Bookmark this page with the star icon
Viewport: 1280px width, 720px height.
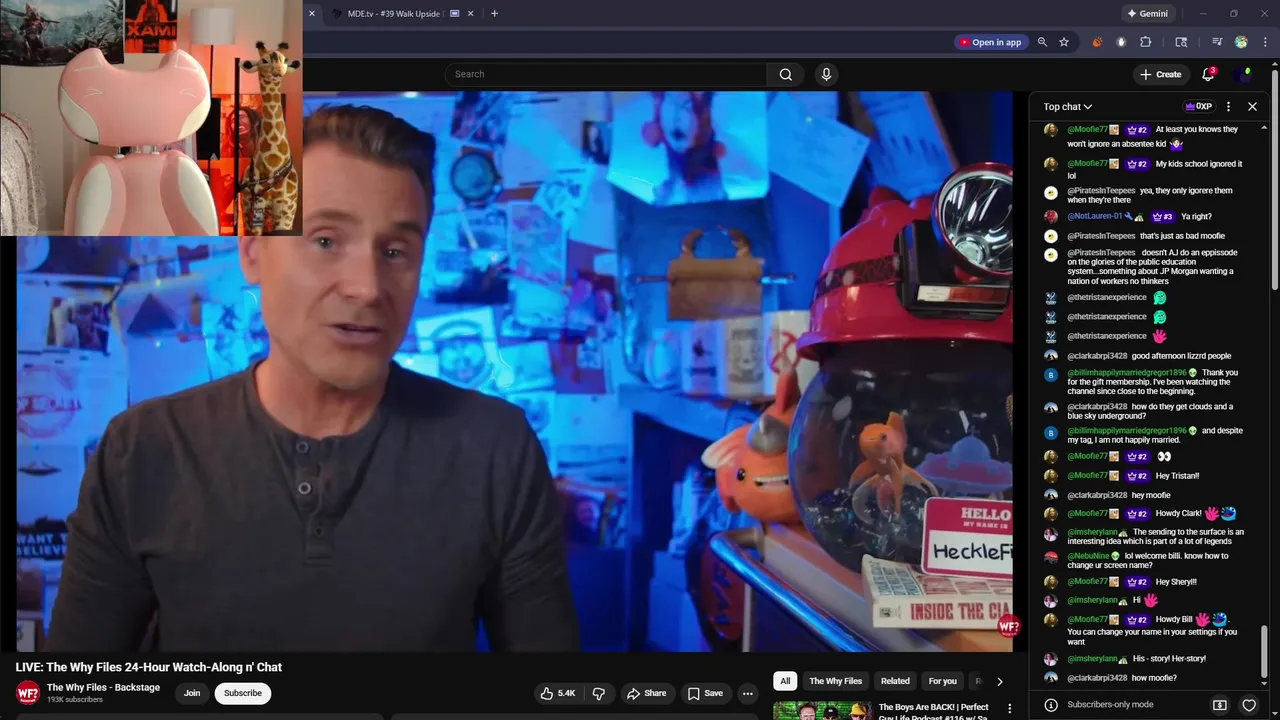[1064, 42]
